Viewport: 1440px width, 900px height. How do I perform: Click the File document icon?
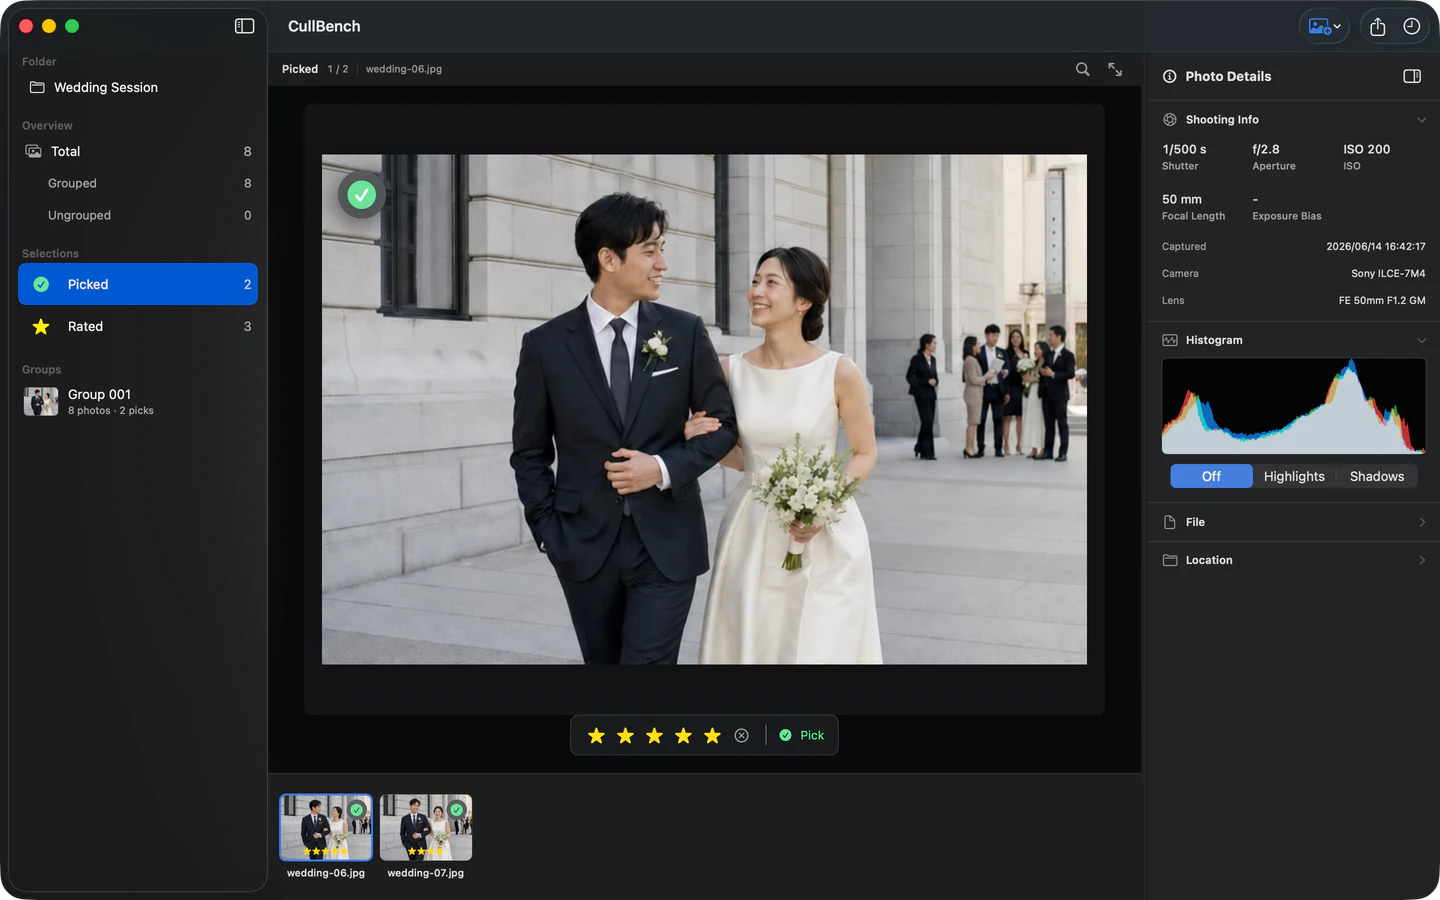[x=1170, y=522]
